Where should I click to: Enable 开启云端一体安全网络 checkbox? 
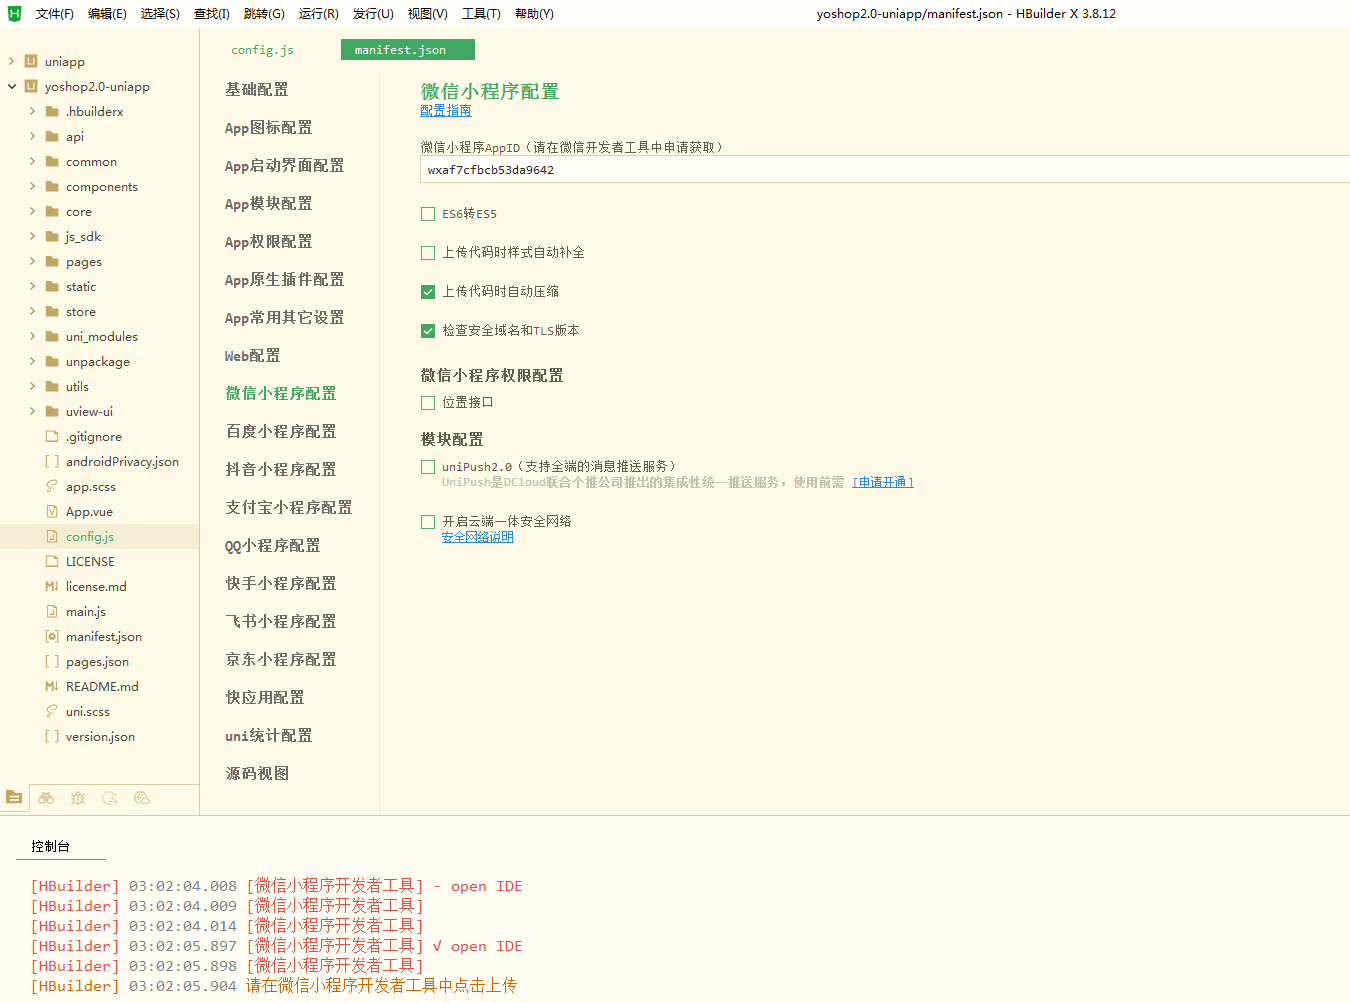click(x=428, y=522)
